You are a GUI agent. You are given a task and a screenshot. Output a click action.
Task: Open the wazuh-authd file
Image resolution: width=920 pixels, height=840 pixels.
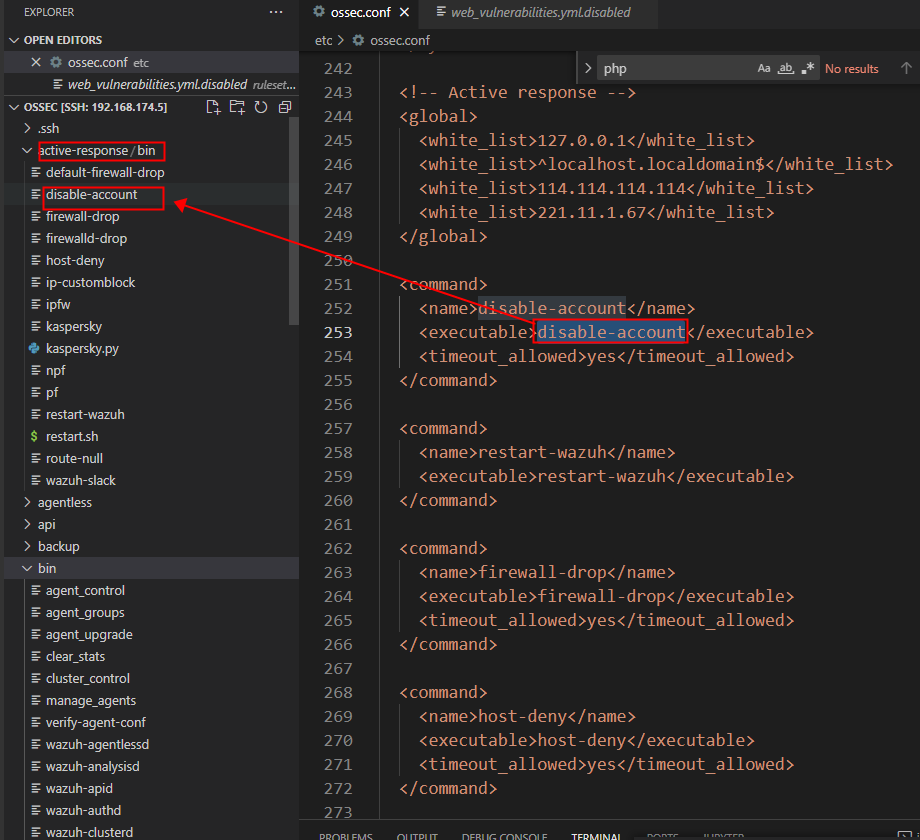151,811
